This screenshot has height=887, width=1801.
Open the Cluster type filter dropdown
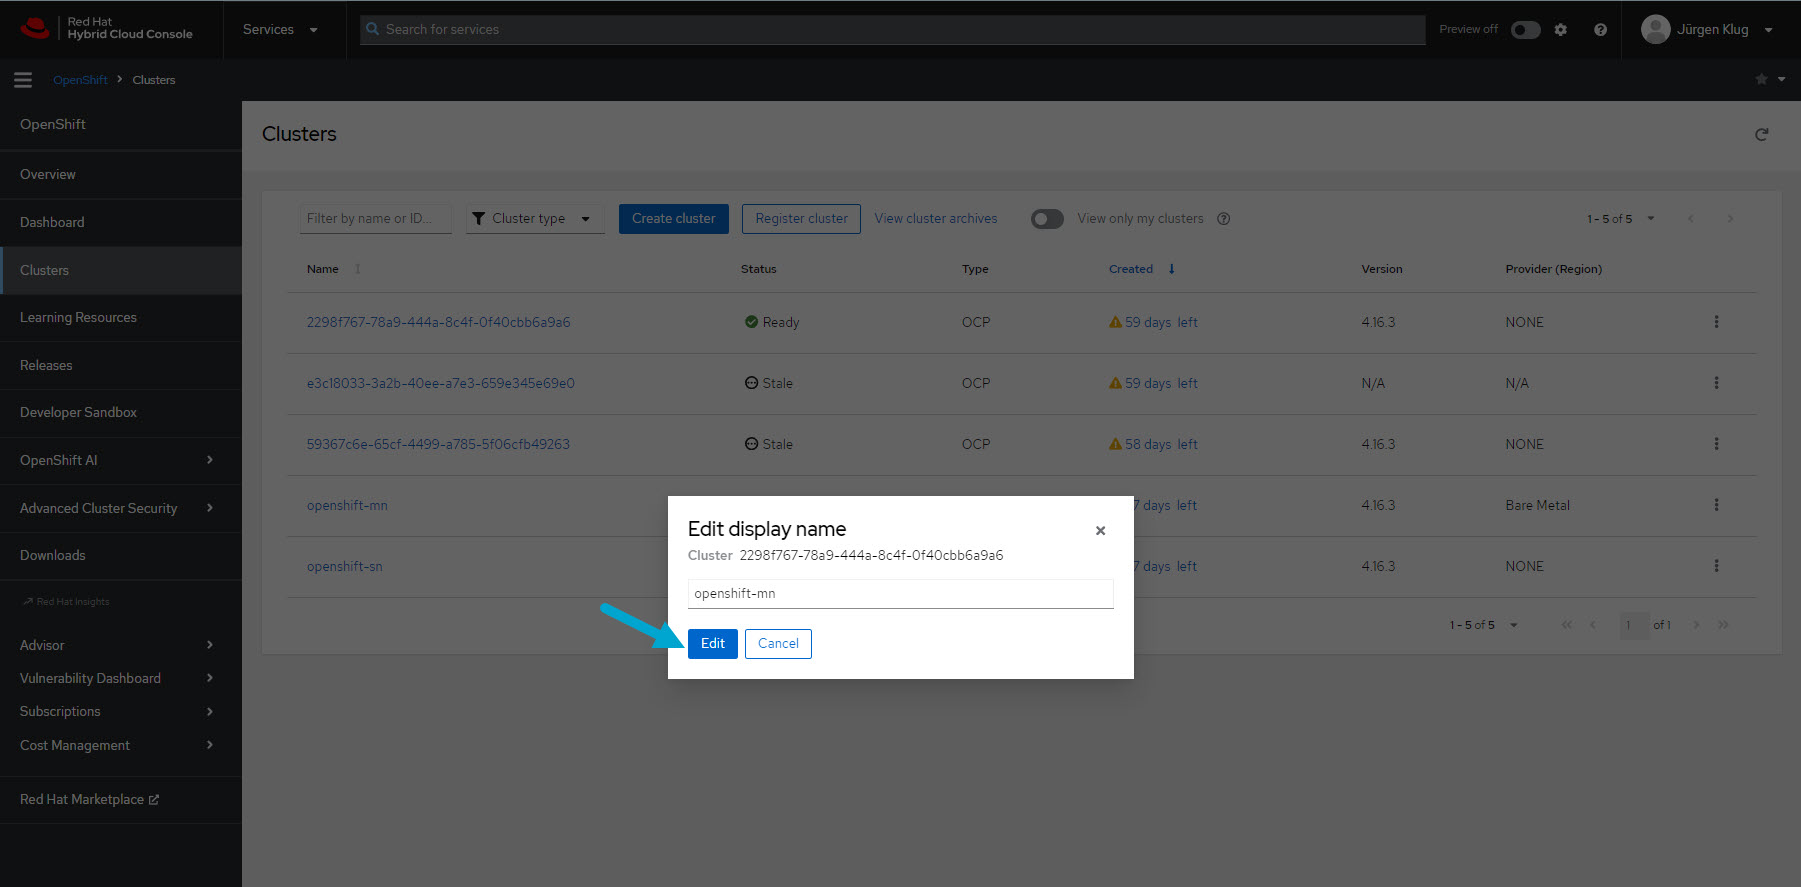534,219
